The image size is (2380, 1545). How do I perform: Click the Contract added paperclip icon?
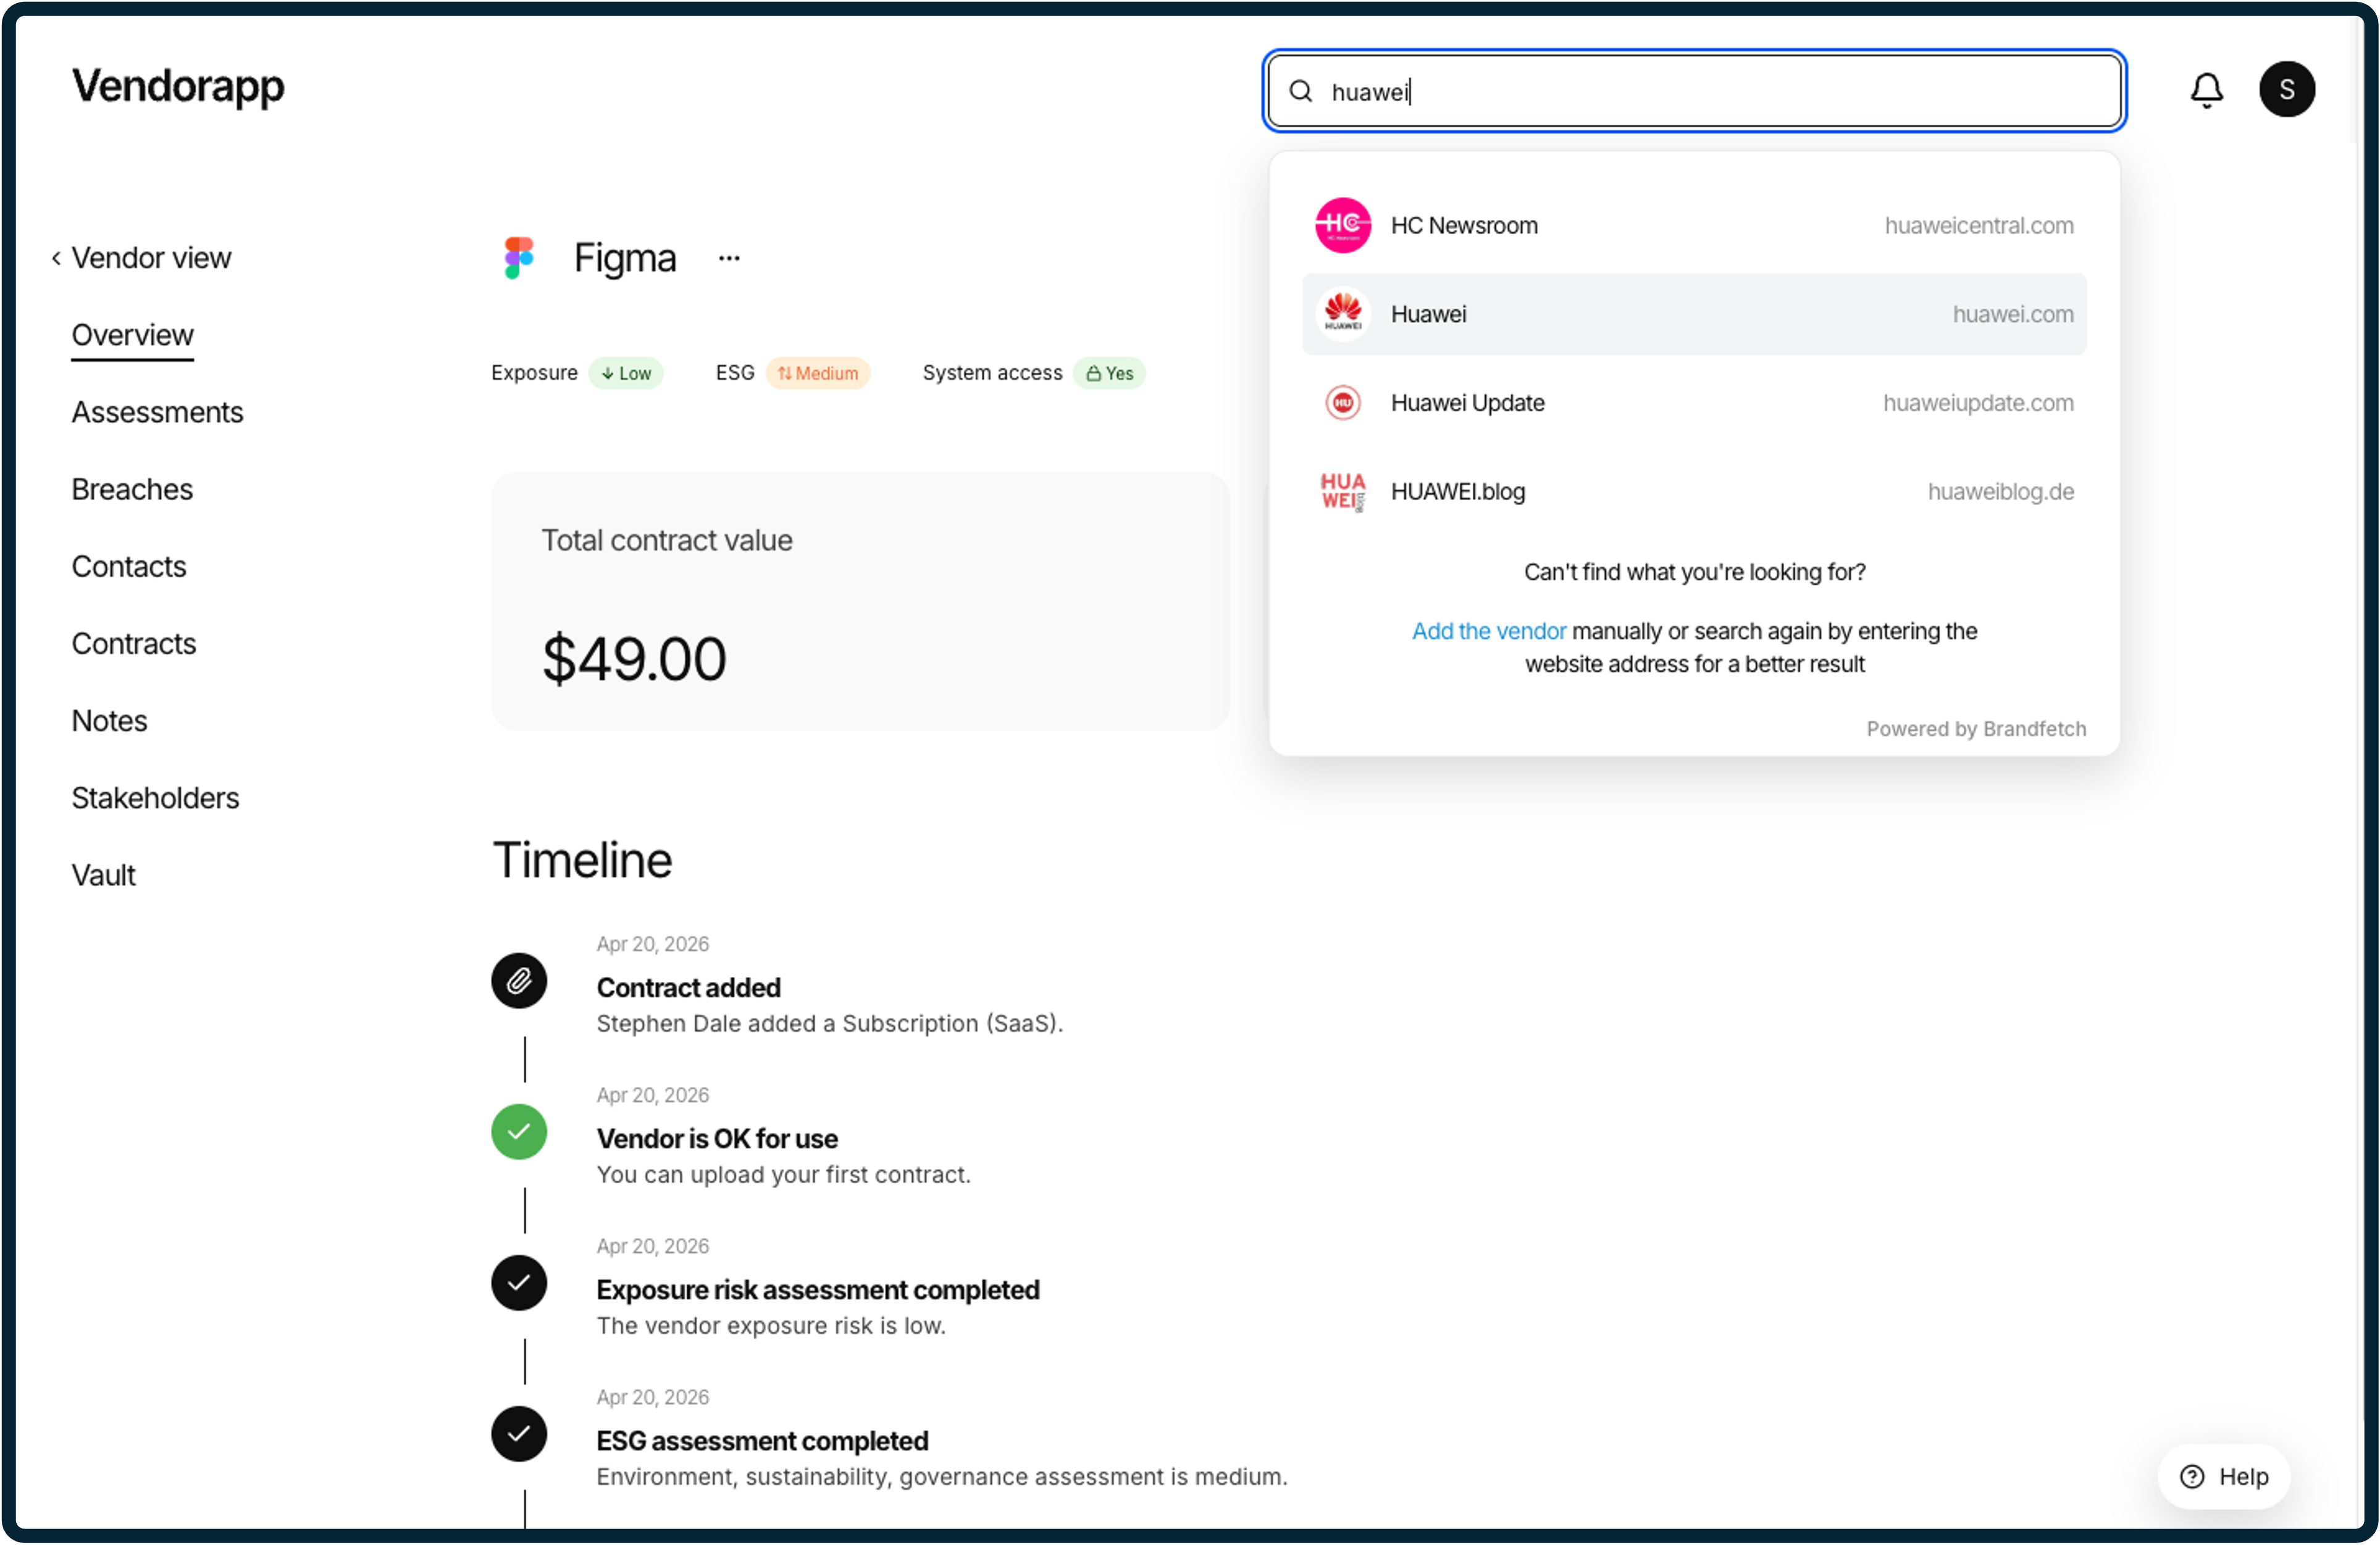(519, 980)
